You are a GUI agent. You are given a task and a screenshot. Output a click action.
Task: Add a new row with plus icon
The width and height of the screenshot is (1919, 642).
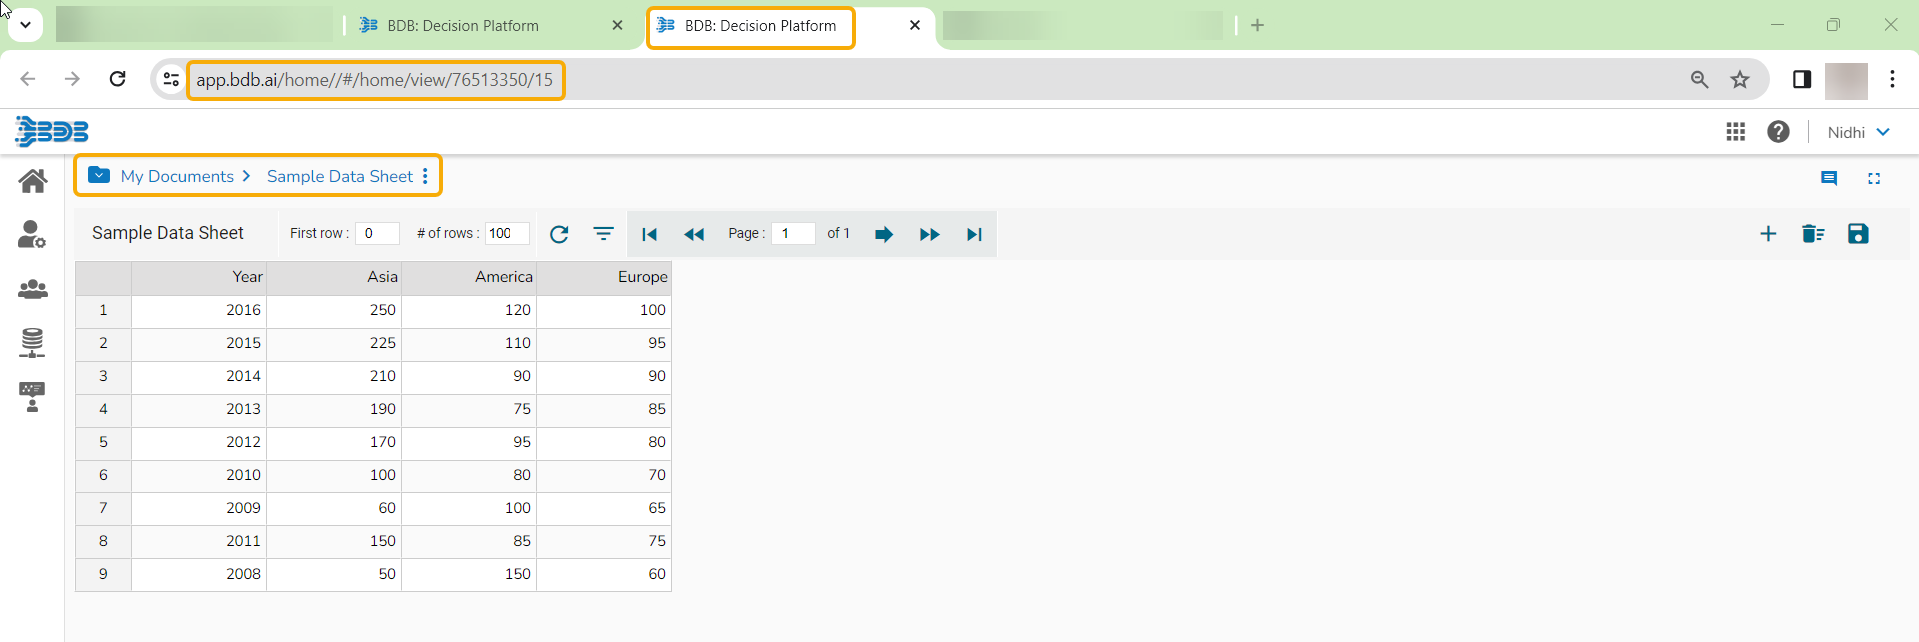point(1768,234)
